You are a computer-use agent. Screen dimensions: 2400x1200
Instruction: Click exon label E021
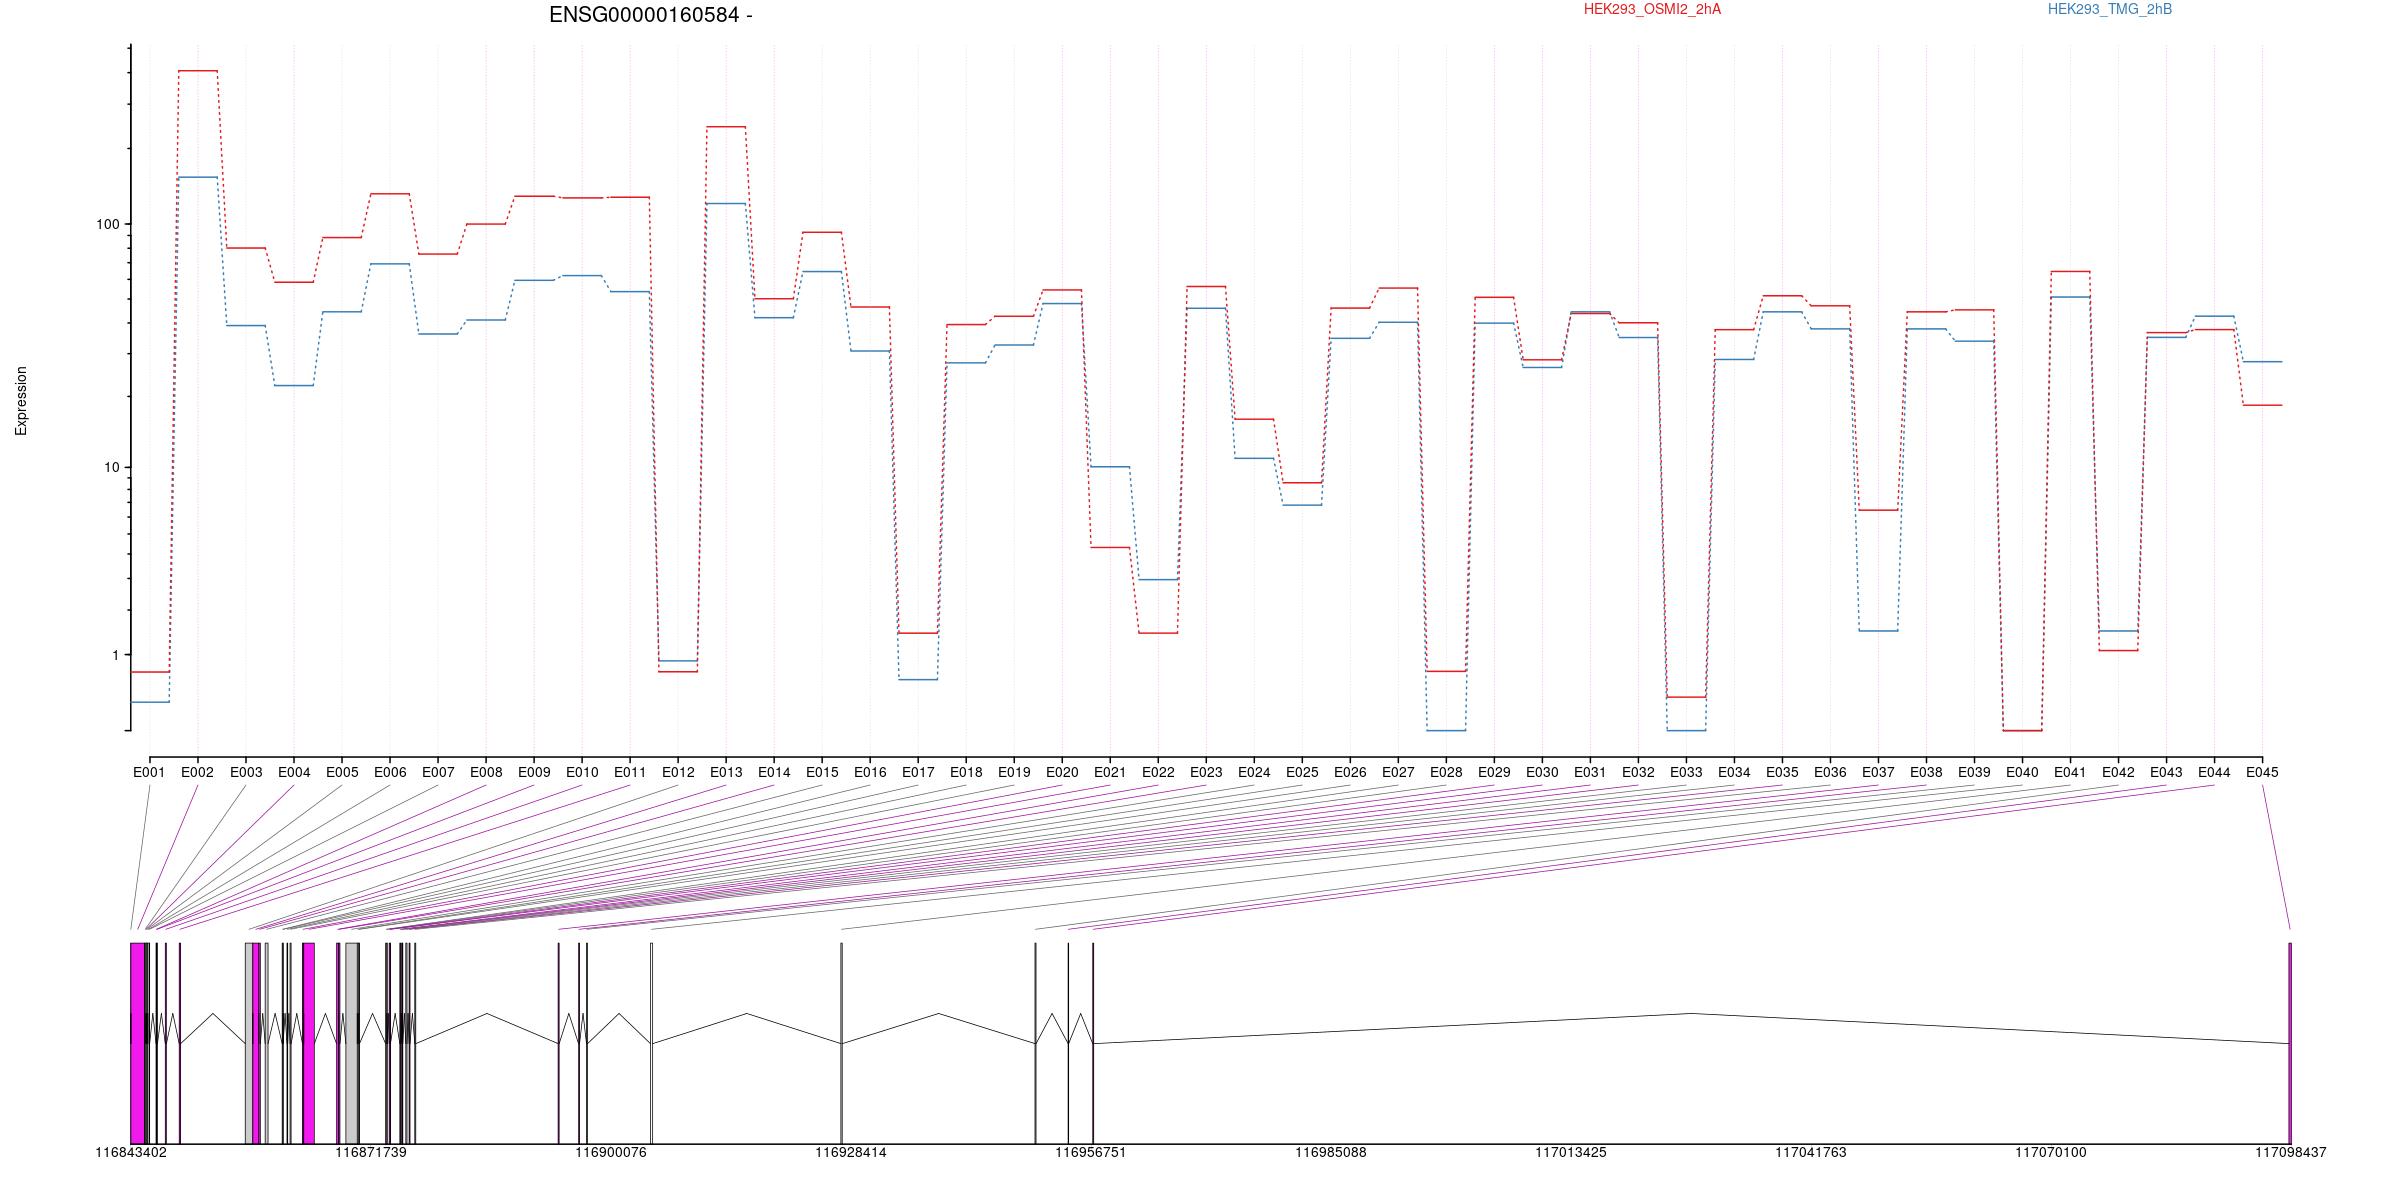point(1110,772)
